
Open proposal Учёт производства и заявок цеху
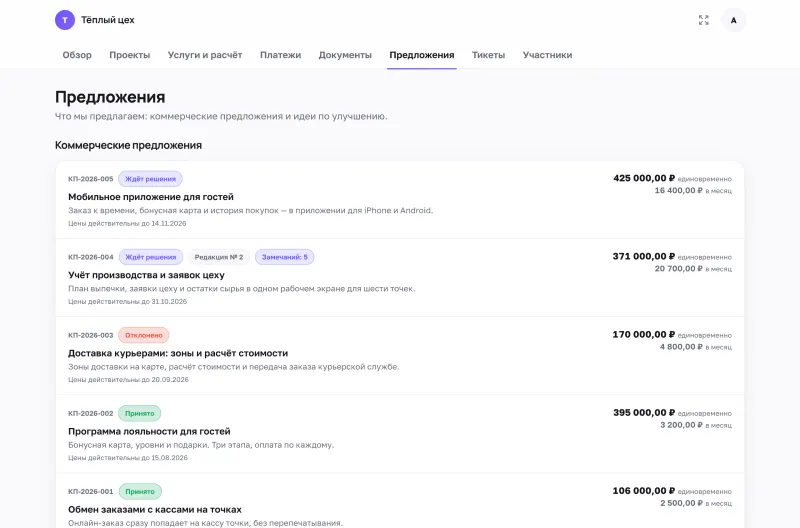click(x=146, y=275)
